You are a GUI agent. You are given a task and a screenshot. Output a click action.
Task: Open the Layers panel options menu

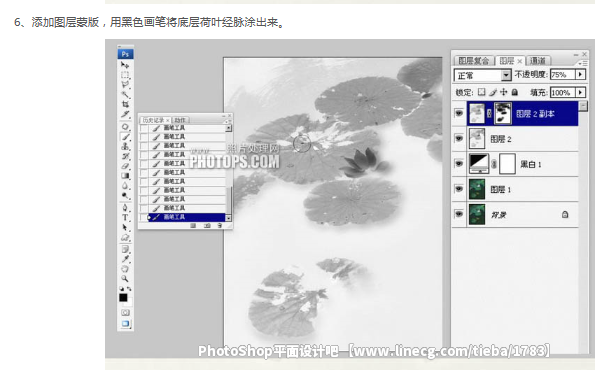tap(582, 63)
